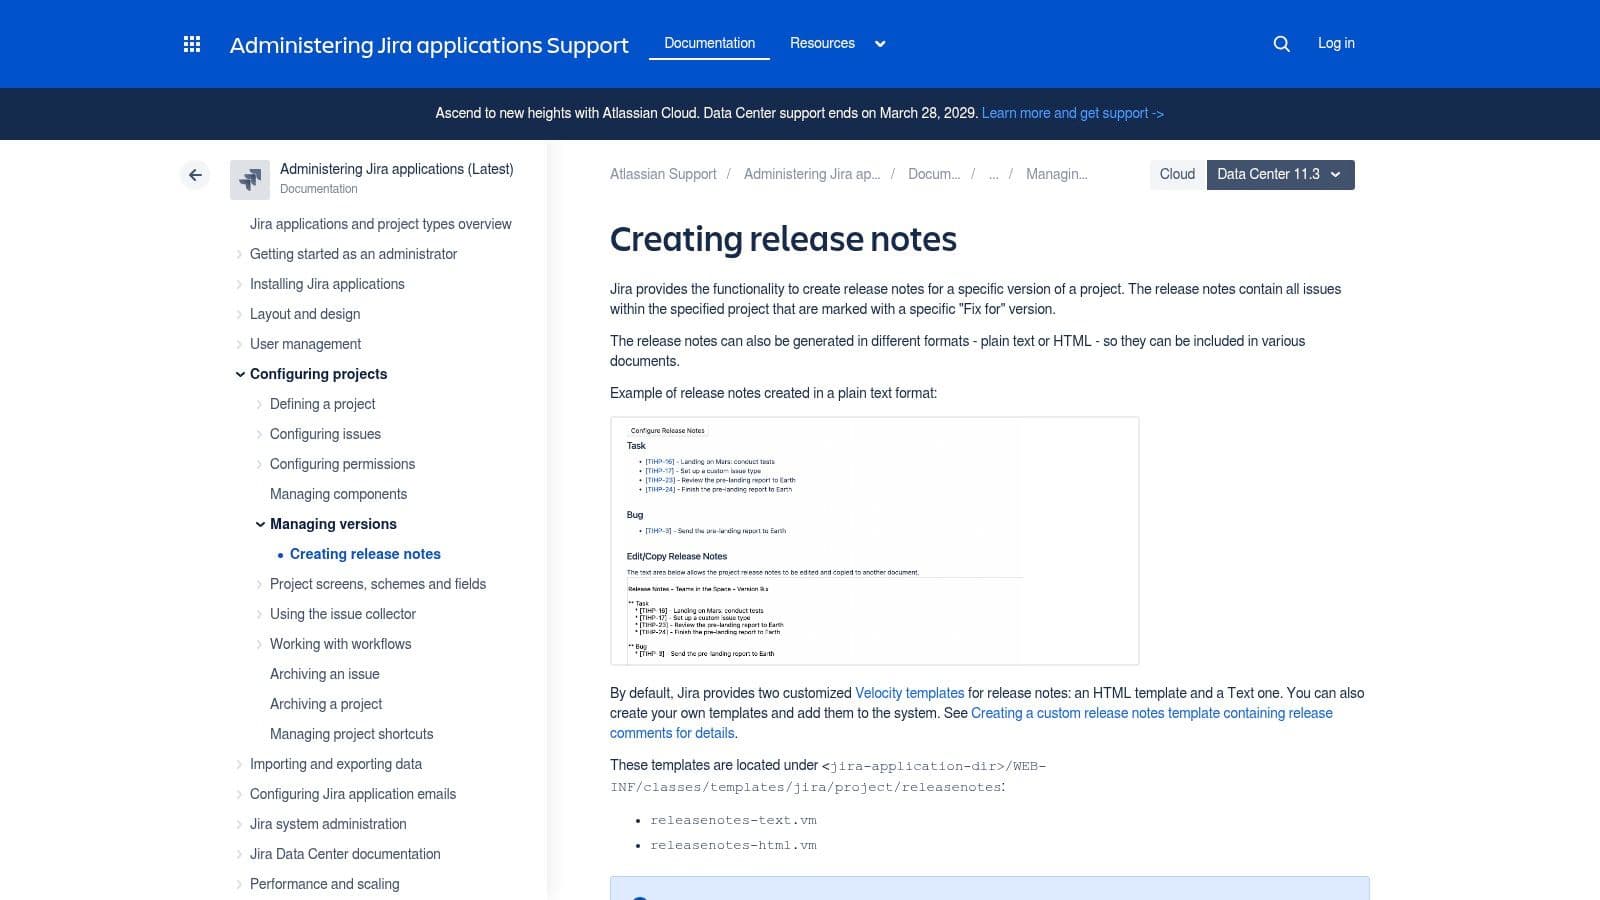Expand Project screens, schemes and fields
1600x900 pixels.
tap(260, 584)
